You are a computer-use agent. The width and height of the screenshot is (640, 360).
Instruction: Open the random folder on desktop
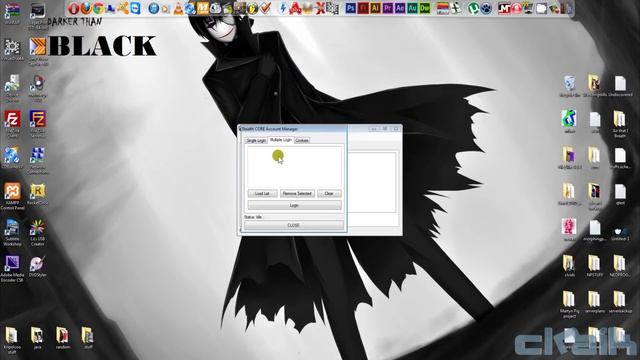click(62, 338)
